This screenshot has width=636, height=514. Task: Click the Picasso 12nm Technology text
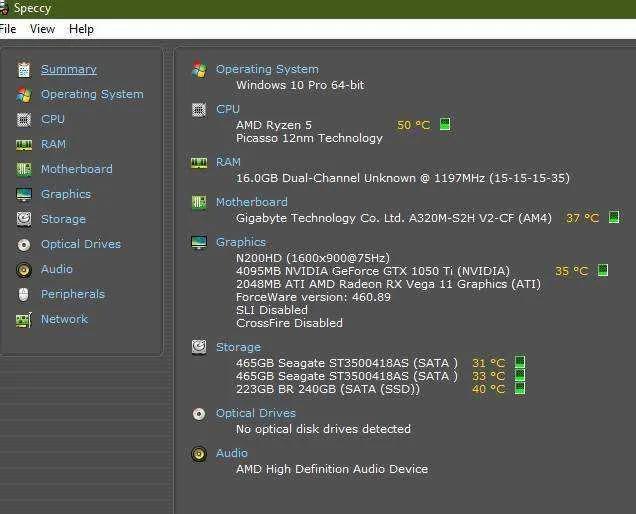click(309, 138)
